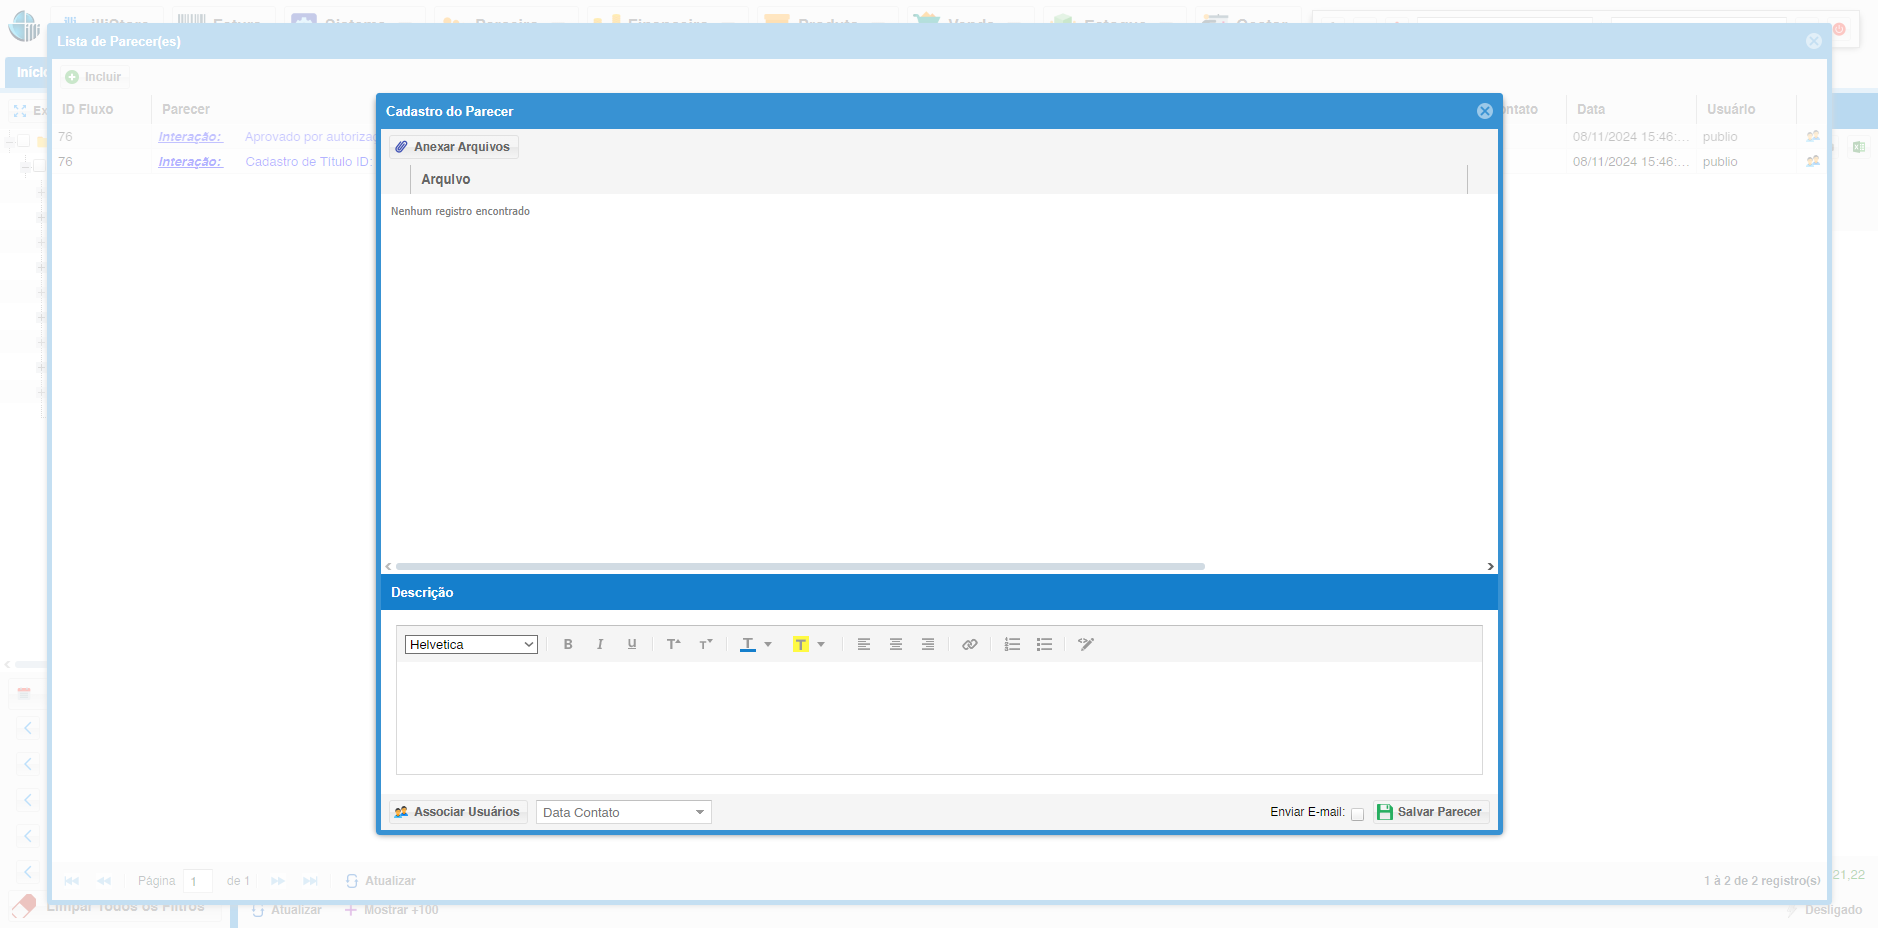1878x928 pixels.
Task: Toggle bold formatting in the description editor
Action: [568, 645]
